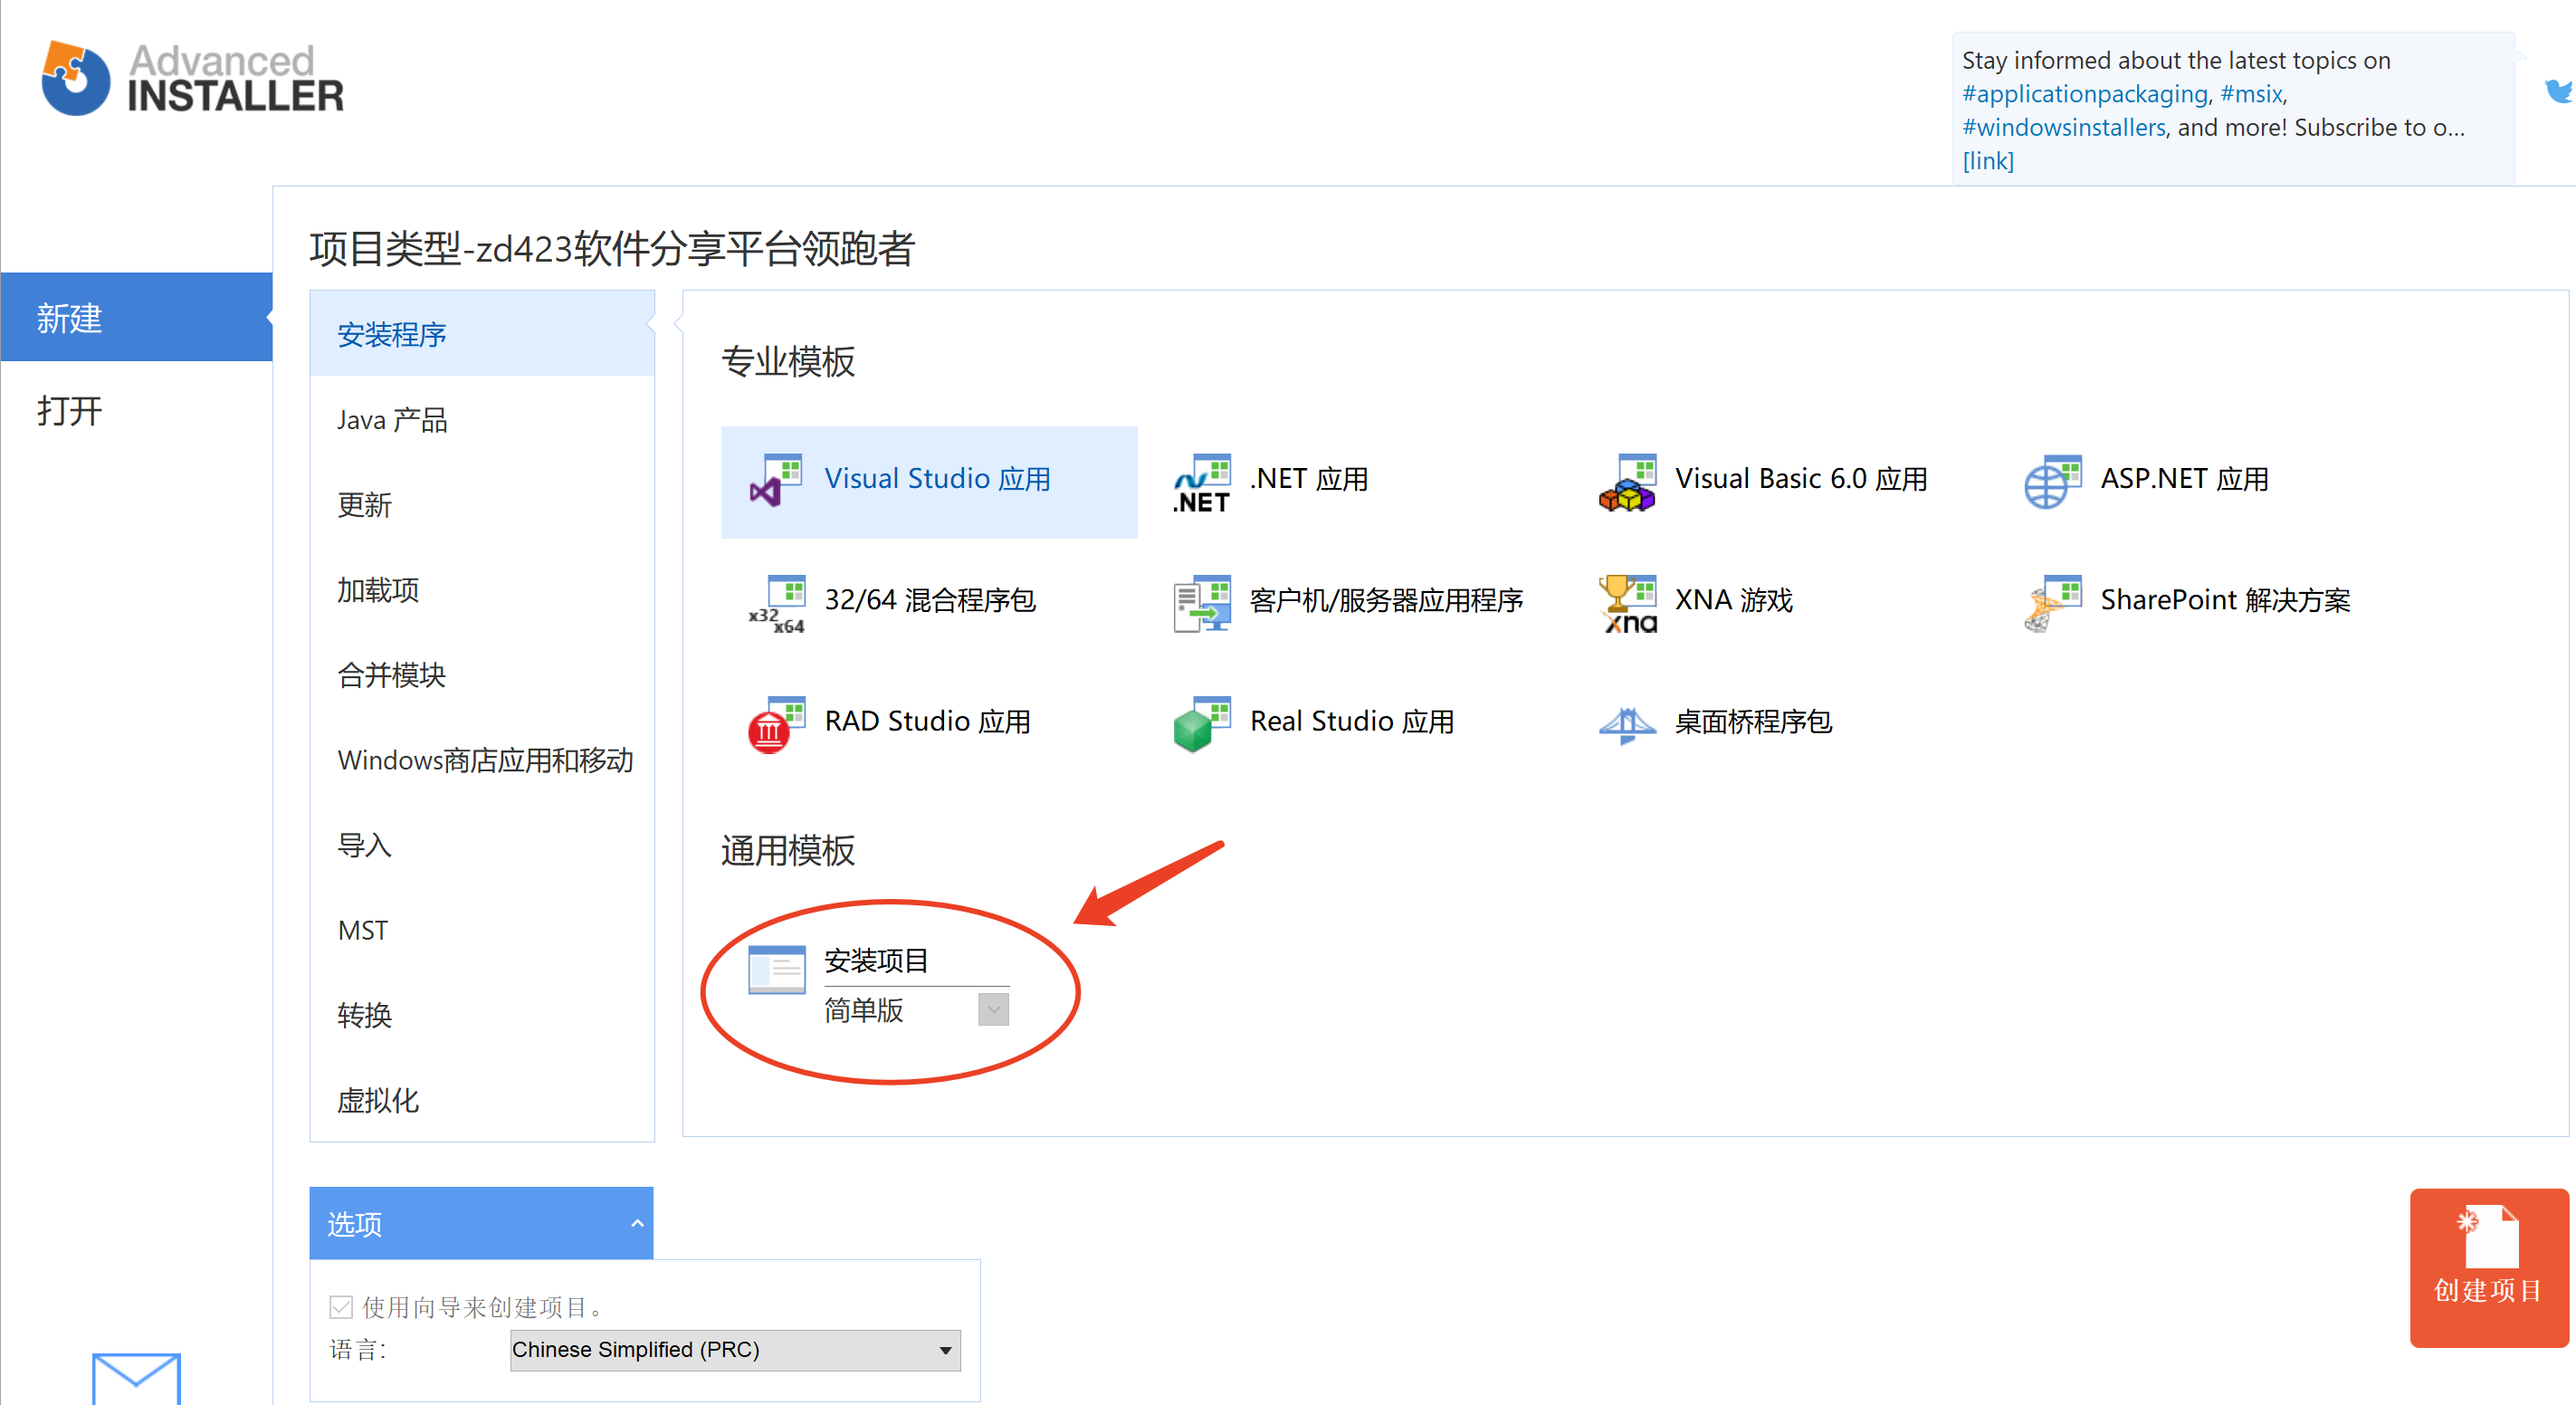Click the mail envelope icon at bottom left
This screenshot has height=1405, width=2576.
pyautogui.click(x=136, y=1378)
